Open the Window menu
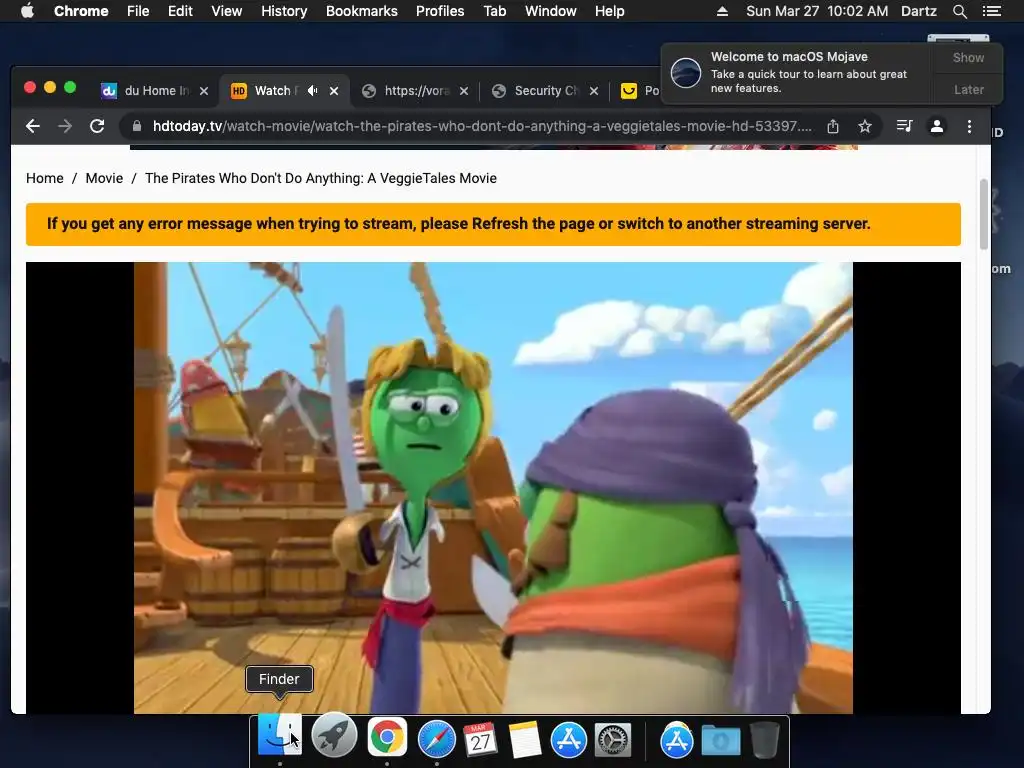Screen dimensions: 1024x768 click(x=551, y=11)
